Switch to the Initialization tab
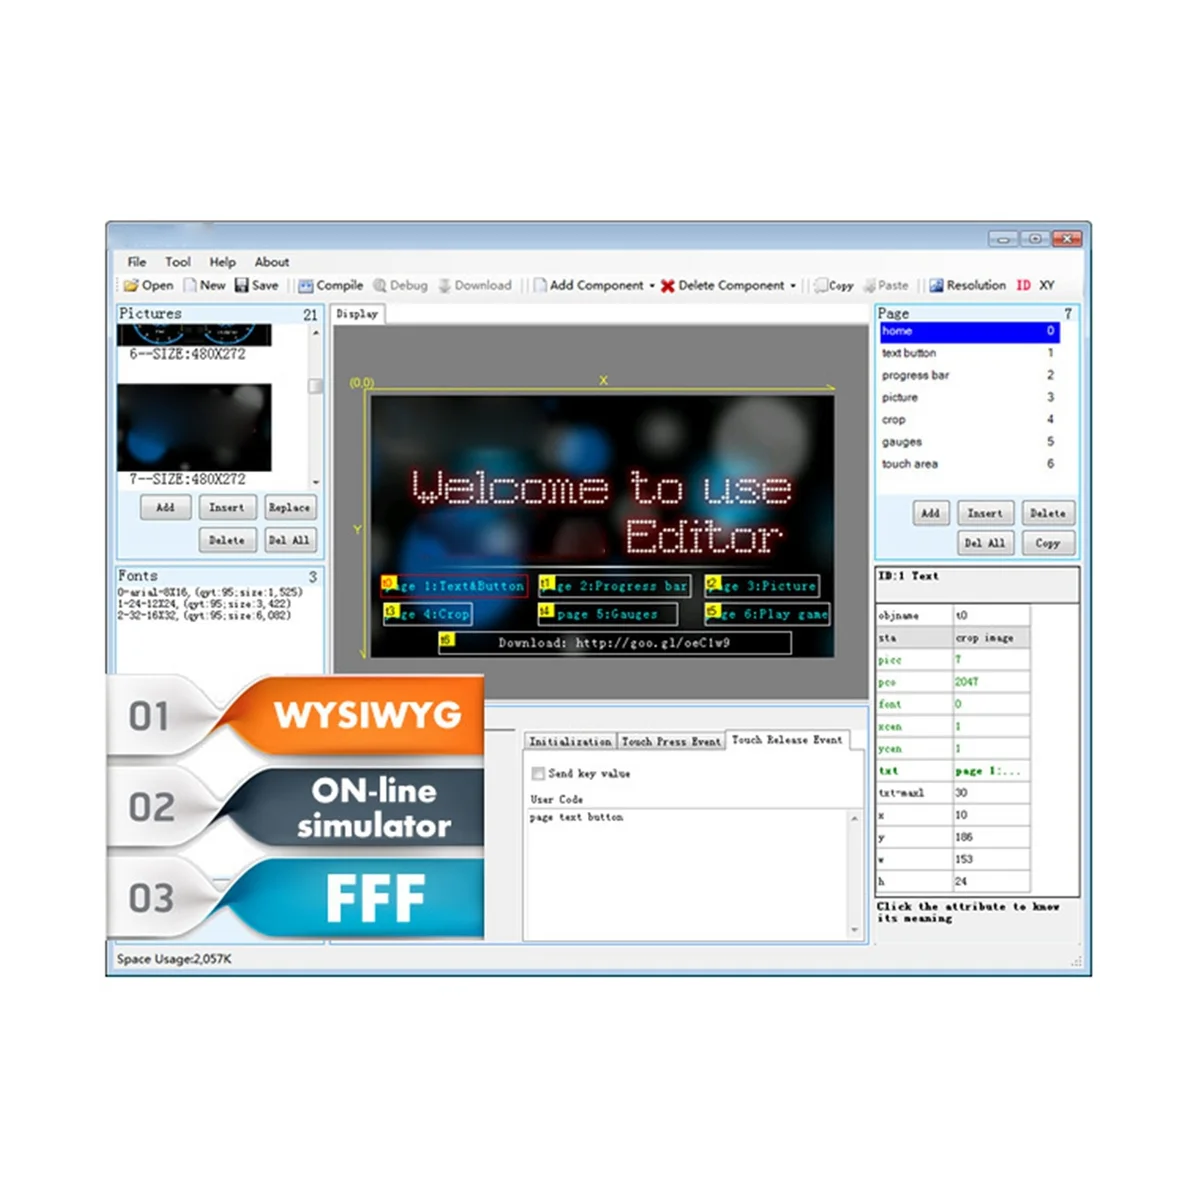The width and height of the screenshot is (1200, 1200). coord(570,741)
